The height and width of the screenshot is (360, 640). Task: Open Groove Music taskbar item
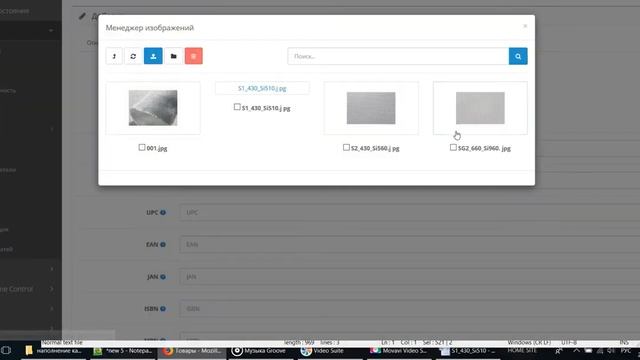(261, 351)
